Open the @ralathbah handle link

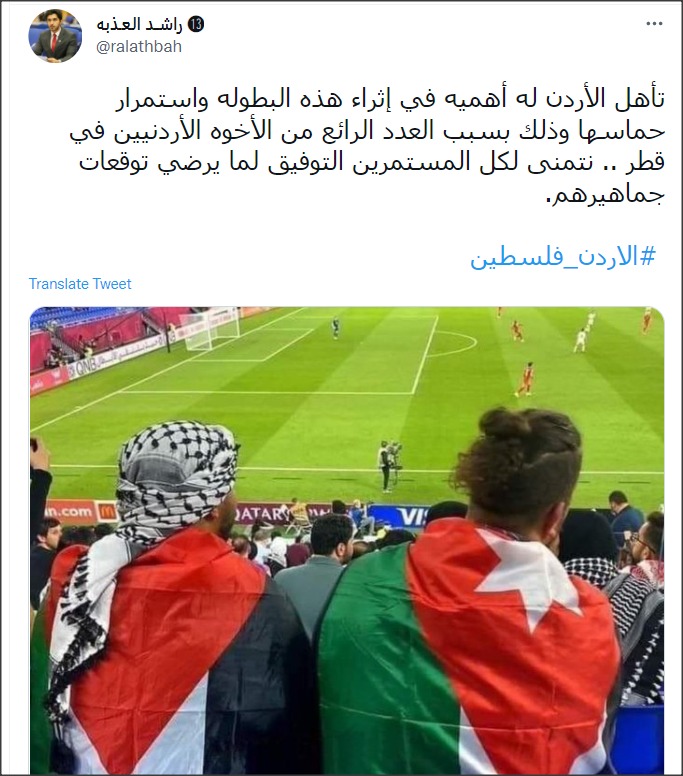point(139,47)
